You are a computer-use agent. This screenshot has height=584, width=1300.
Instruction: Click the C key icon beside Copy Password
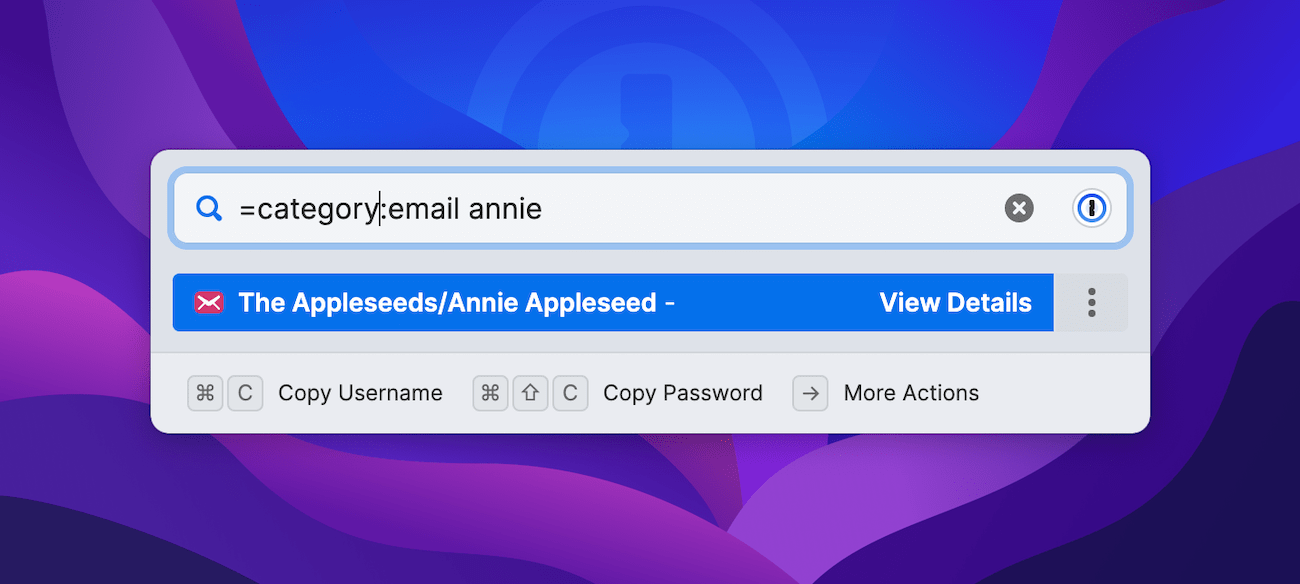tap(570, 393)
